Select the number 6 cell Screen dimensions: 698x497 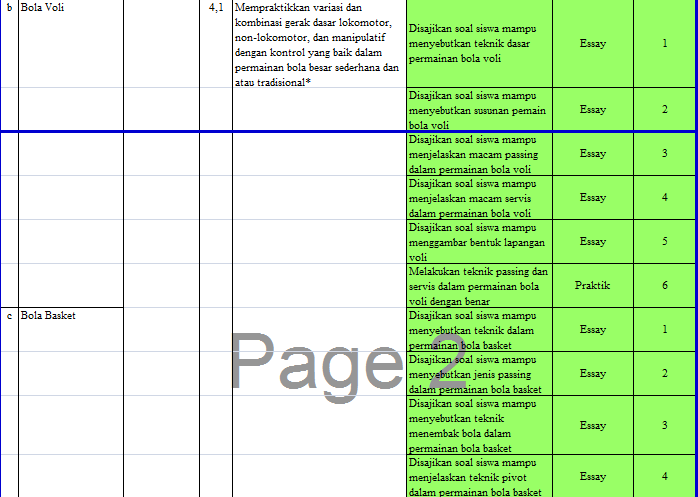[x=664, y=285]
